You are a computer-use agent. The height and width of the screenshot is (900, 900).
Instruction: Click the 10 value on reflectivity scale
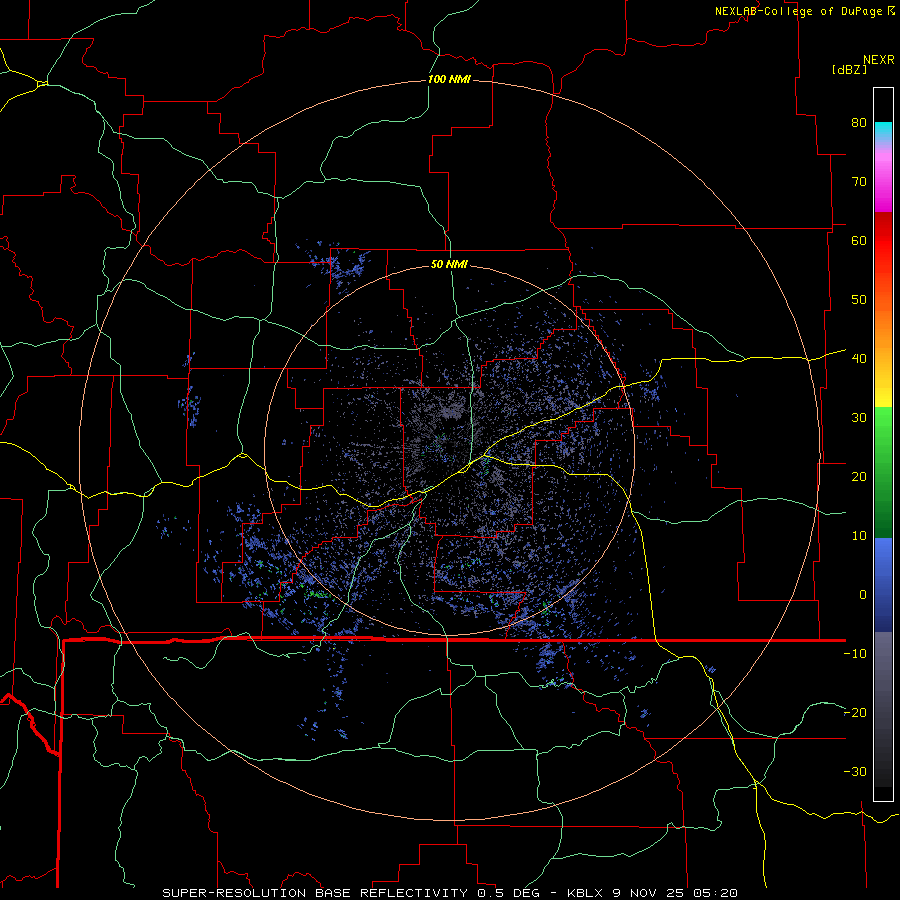click(859, 536)
